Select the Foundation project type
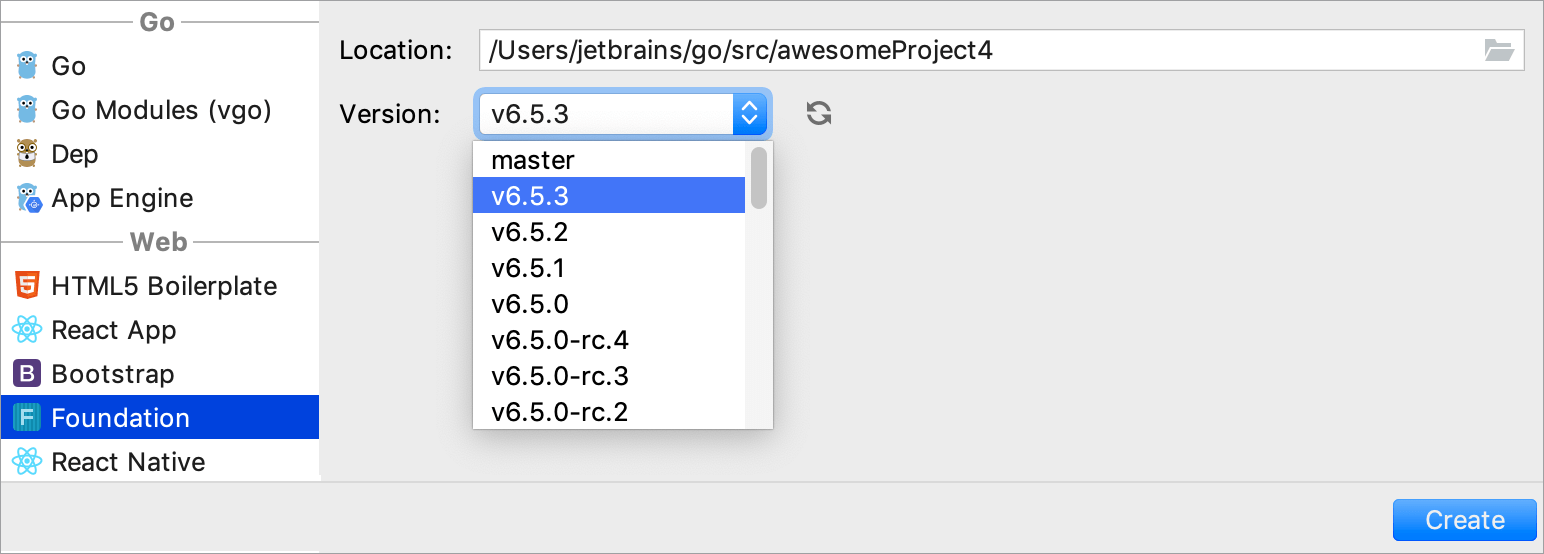Image resolution: width=1544 pixels, height=554 pixels. point(120,418)
